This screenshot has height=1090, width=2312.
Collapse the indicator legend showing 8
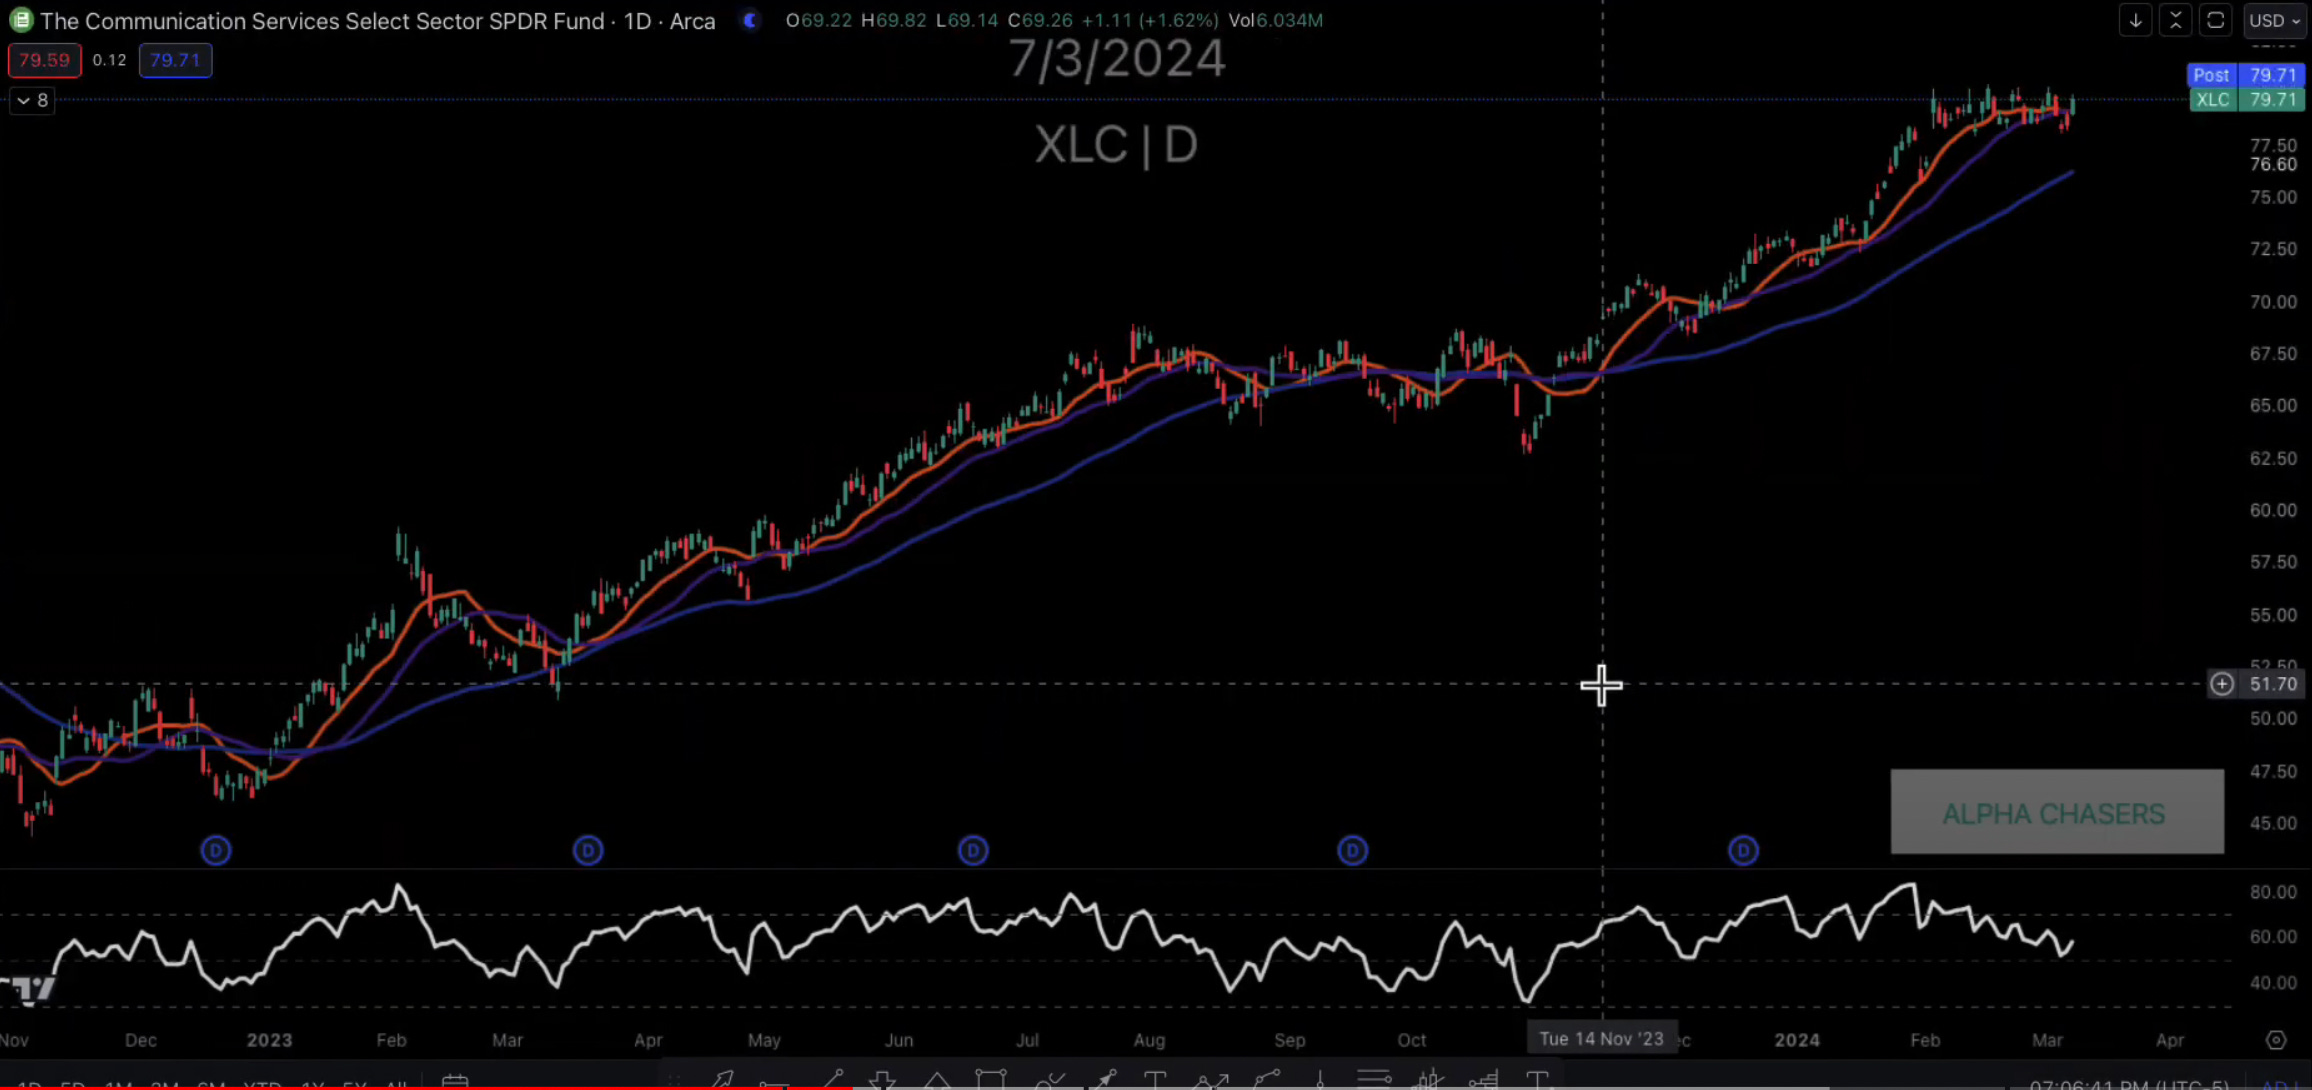pyautogui.click(x=32, y=100)
